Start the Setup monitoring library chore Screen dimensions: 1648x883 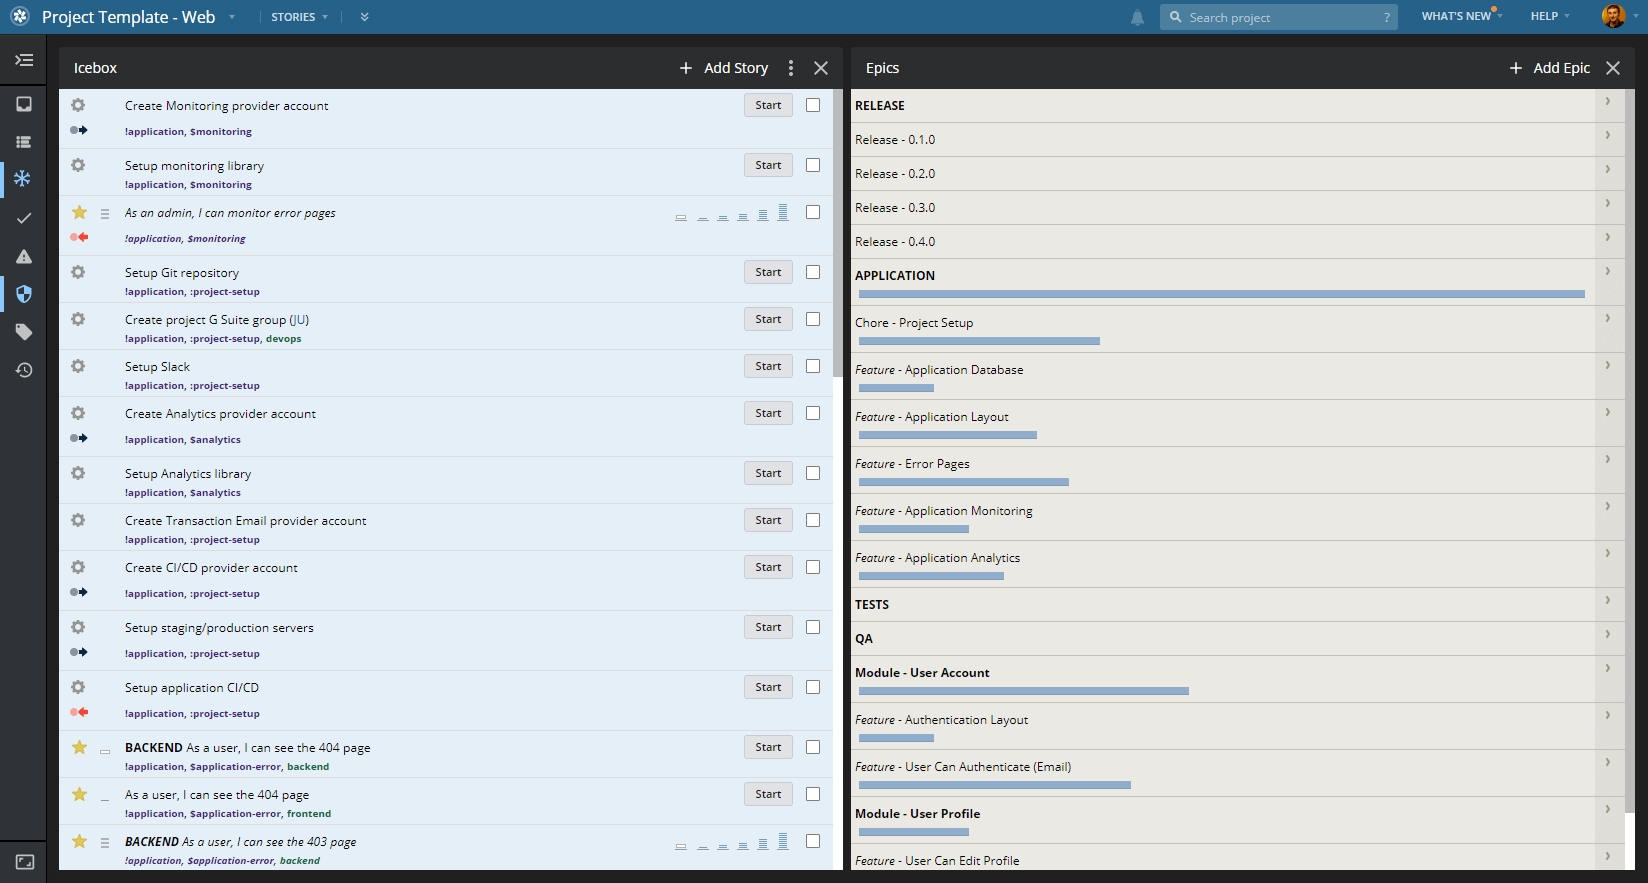[768, 165]
